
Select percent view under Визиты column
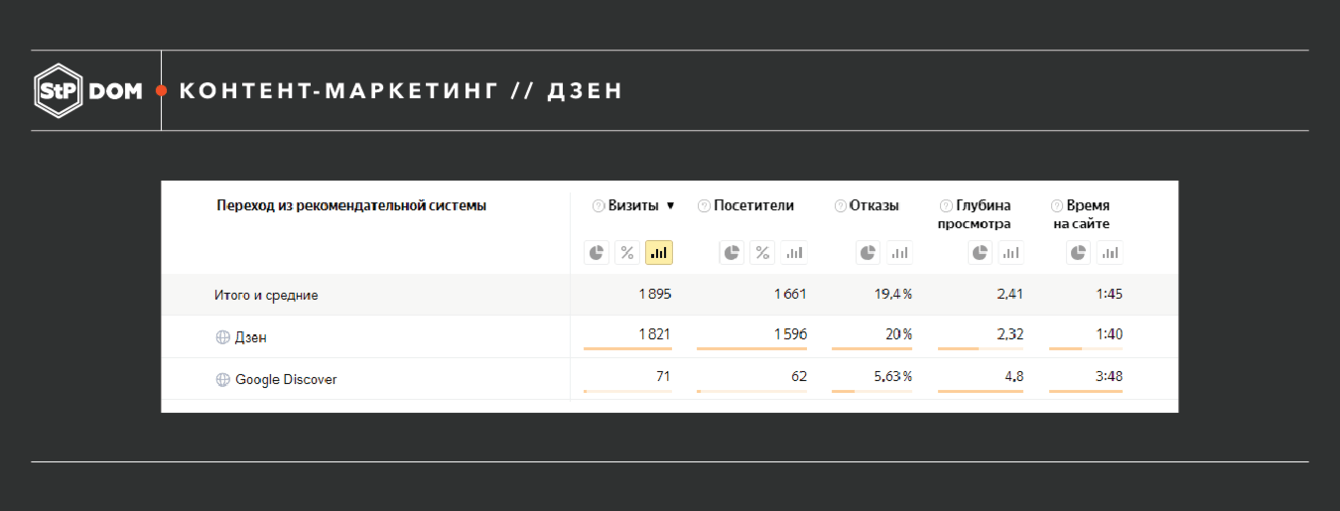tap(627, 253)
